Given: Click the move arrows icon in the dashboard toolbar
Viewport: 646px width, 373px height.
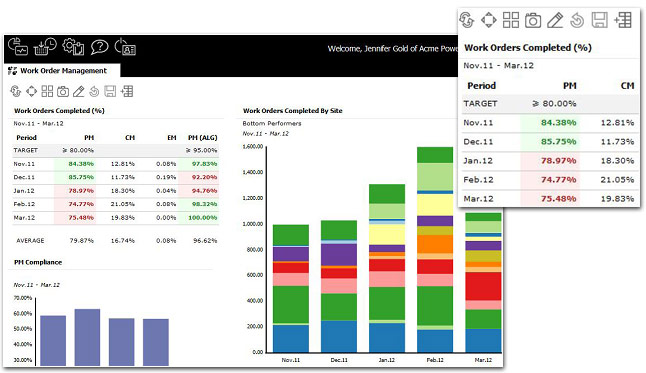Looking at the screenshot, I should pos(31,91).
